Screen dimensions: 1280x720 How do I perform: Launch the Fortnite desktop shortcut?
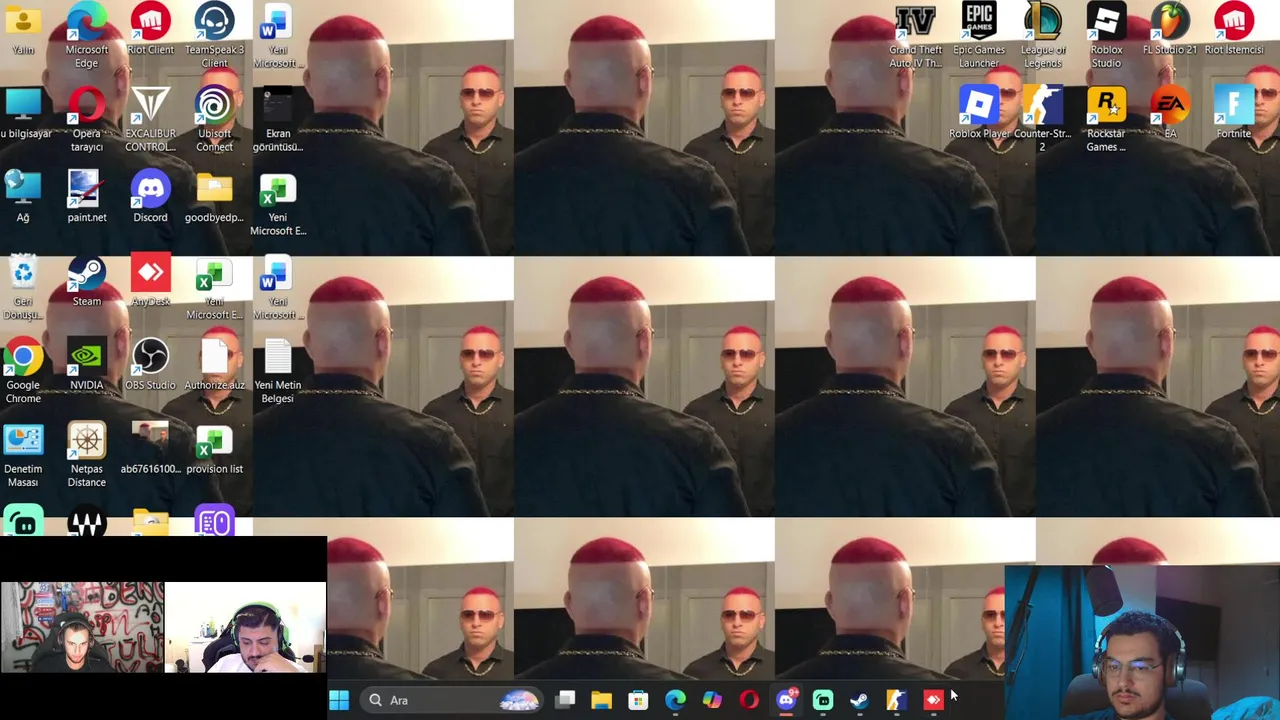pos(1234,113)
